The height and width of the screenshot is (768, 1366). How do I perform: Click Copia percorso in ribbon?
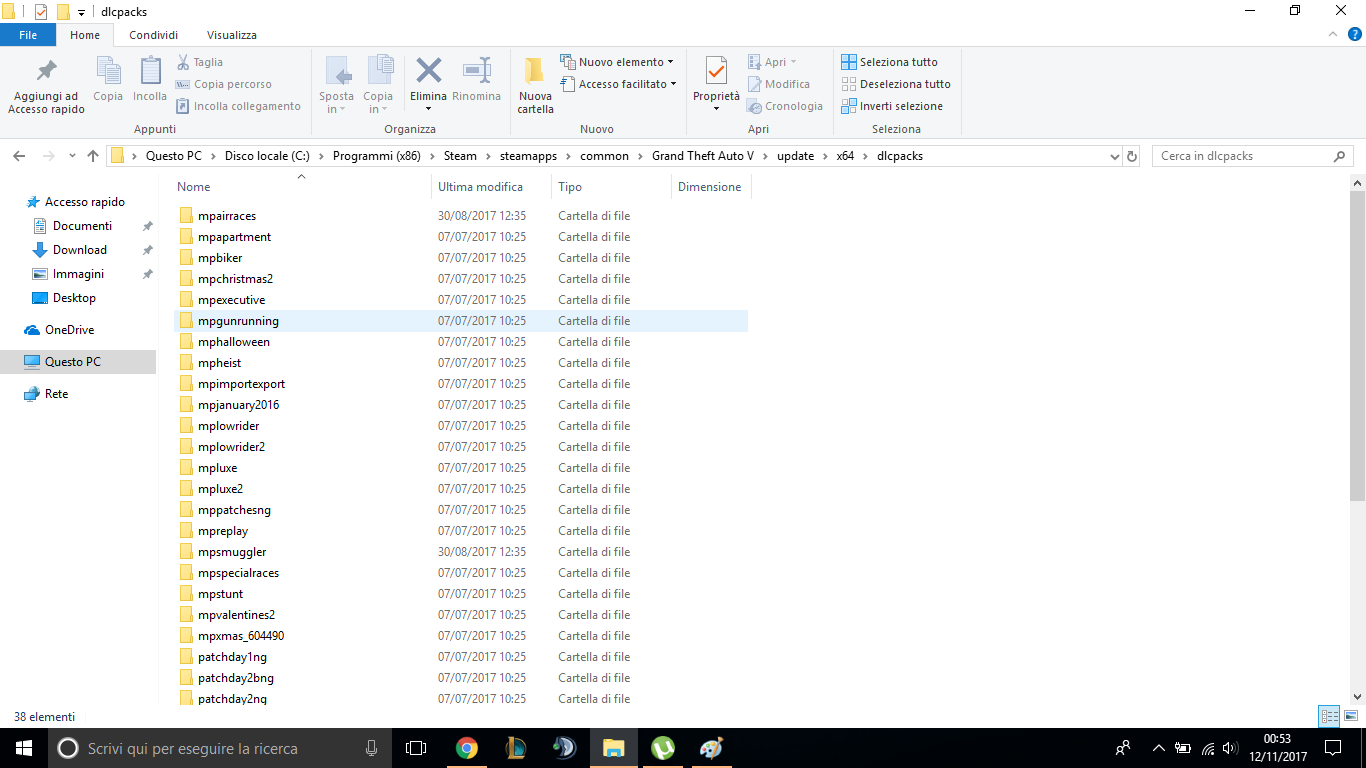point(224,84)
